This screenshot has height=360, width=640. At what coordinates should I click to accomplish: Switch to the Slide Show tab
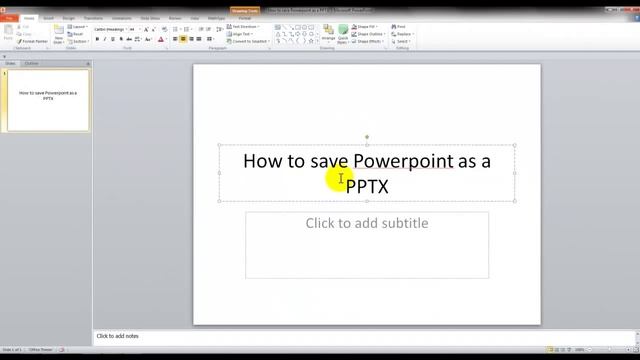(150, 18)
